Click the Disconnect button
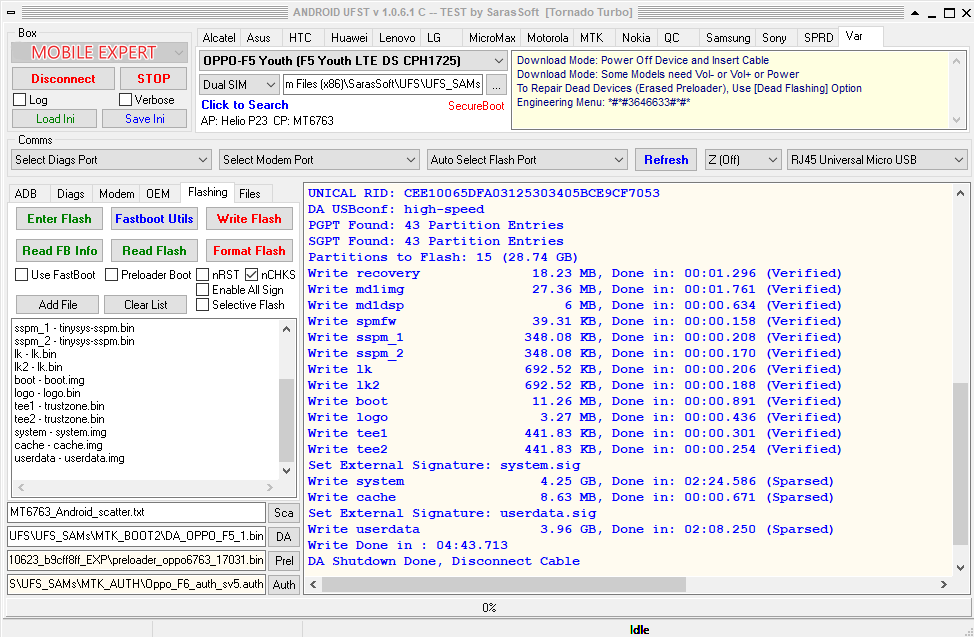The image size is (974, 637). (63, 79)
